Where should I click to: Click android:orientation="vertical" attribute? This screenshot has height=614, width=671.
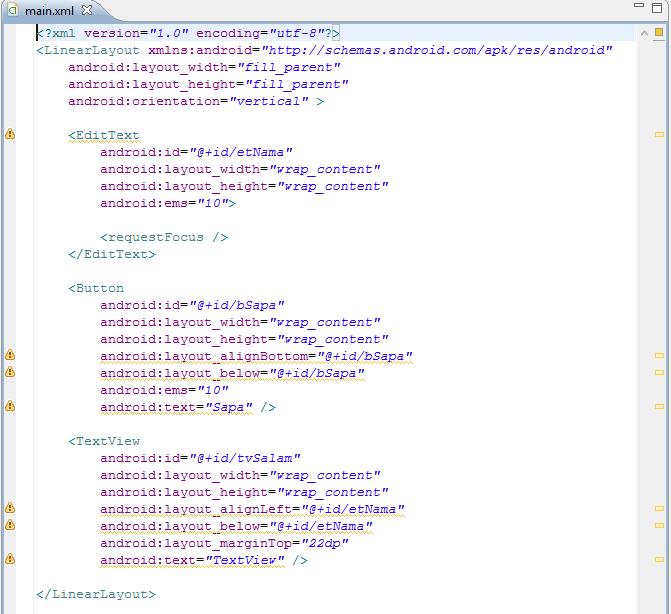click(x=188, y=101)
